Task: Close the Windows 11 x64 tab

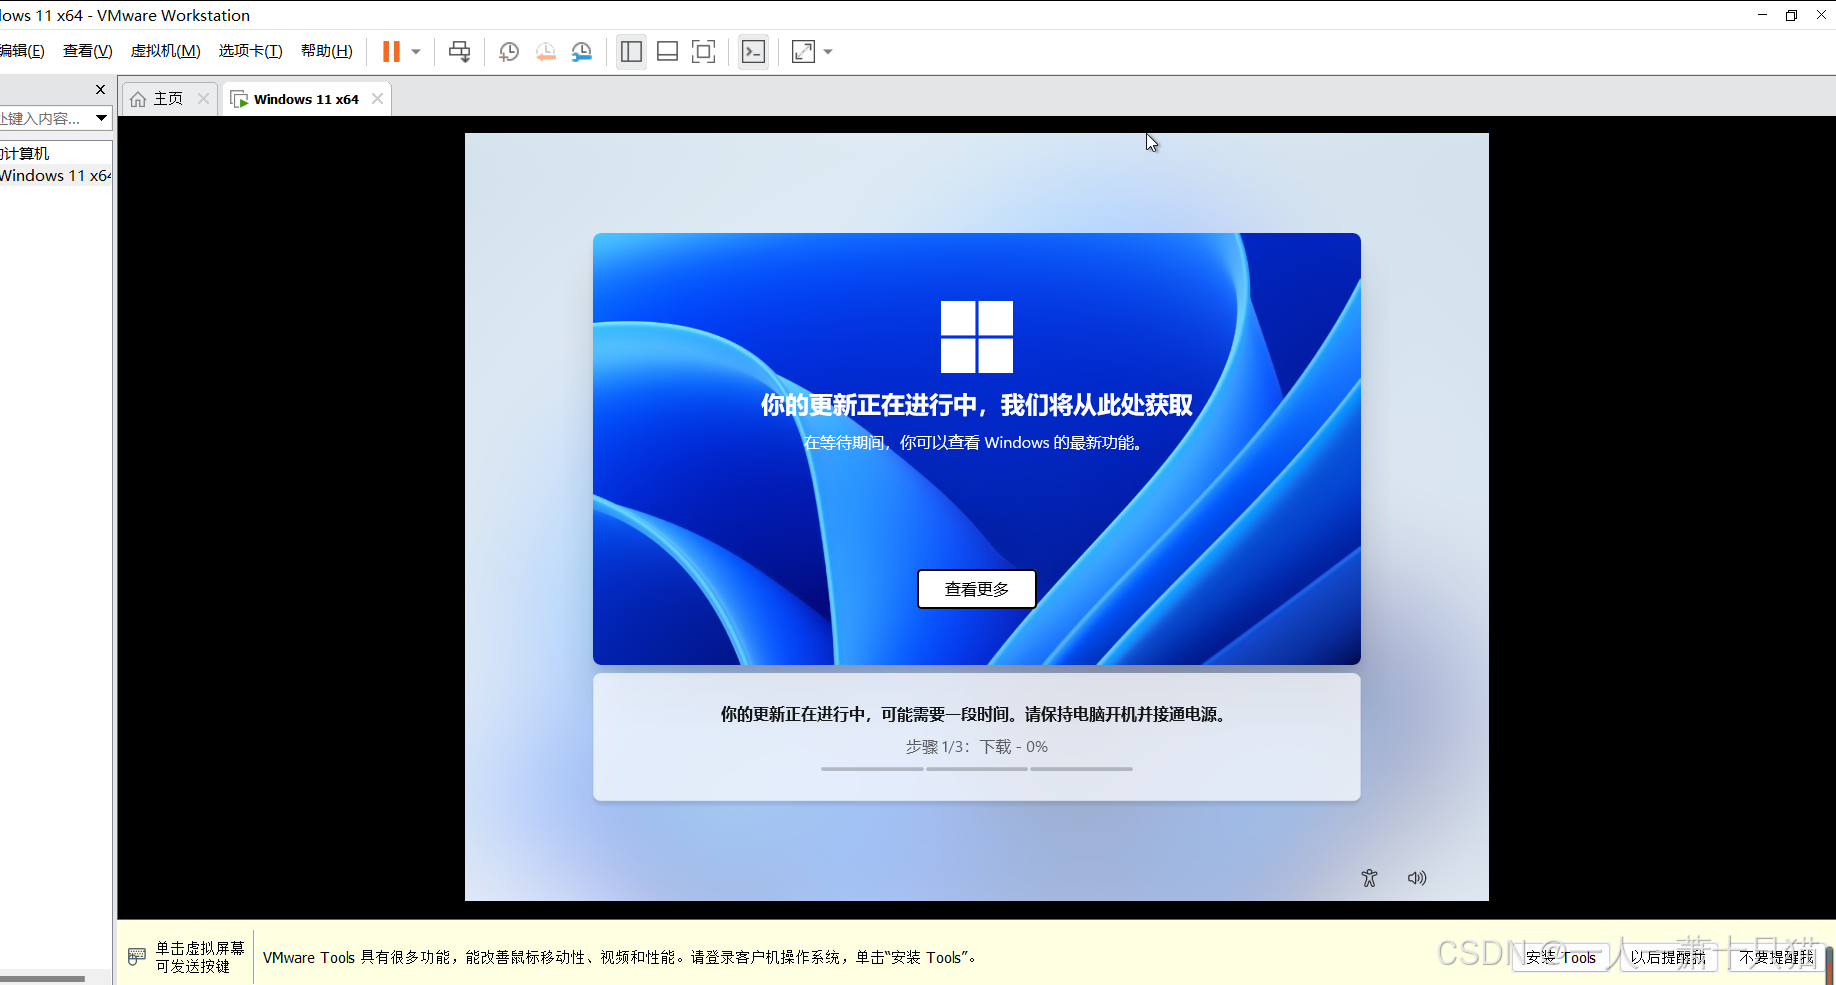Action: (377, 98)
